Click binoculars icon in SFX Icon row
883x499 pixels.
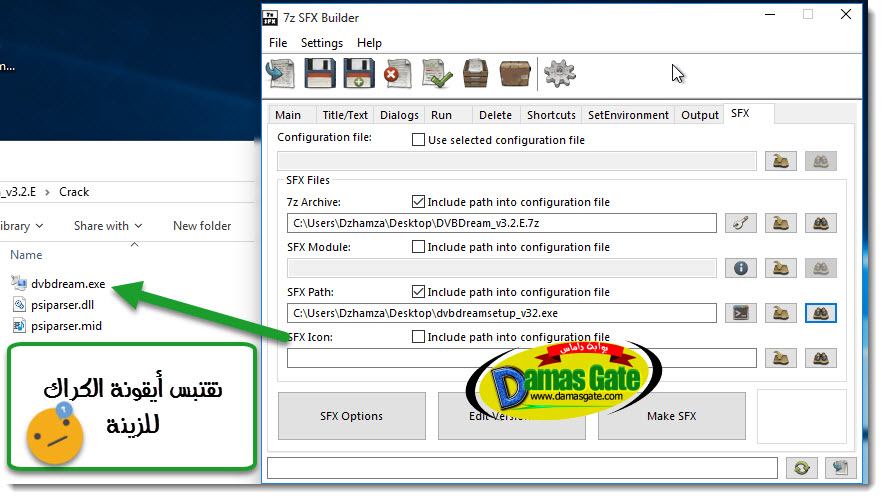820,358
